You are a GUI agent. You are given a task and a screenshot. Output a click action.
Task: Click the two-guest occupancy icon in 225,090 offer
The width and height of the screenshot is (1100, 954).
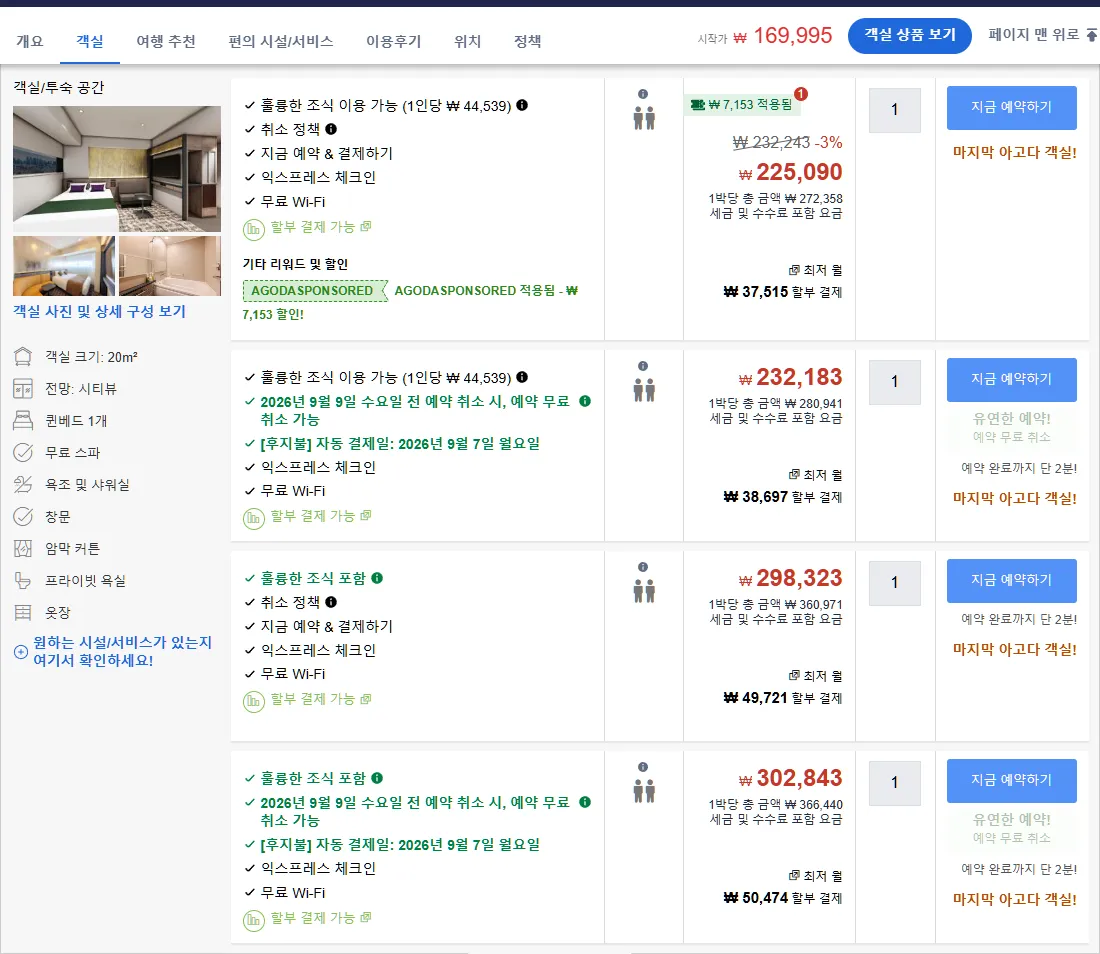644,119
